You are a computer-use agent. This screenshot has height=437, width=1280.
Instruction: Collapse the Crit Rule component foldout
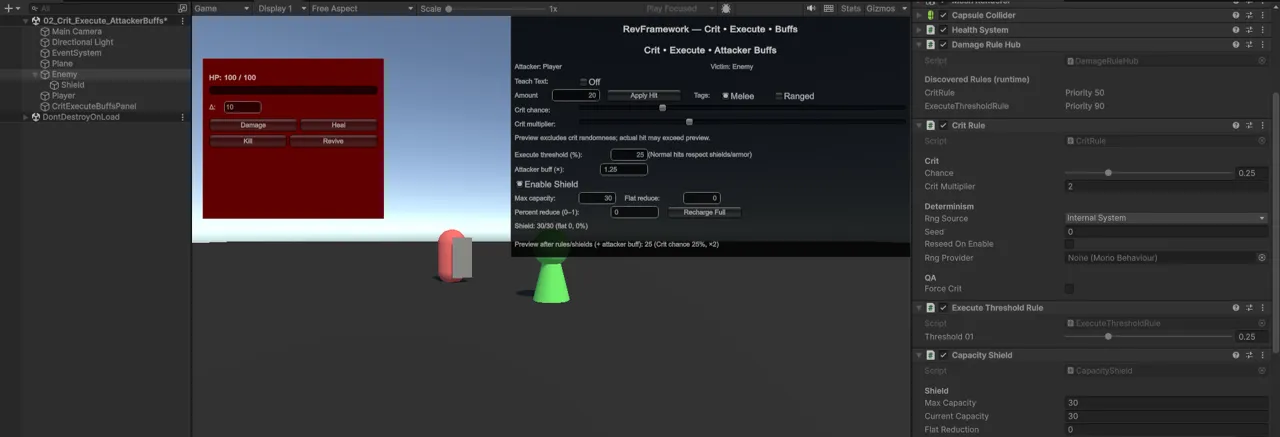point(918,126)
